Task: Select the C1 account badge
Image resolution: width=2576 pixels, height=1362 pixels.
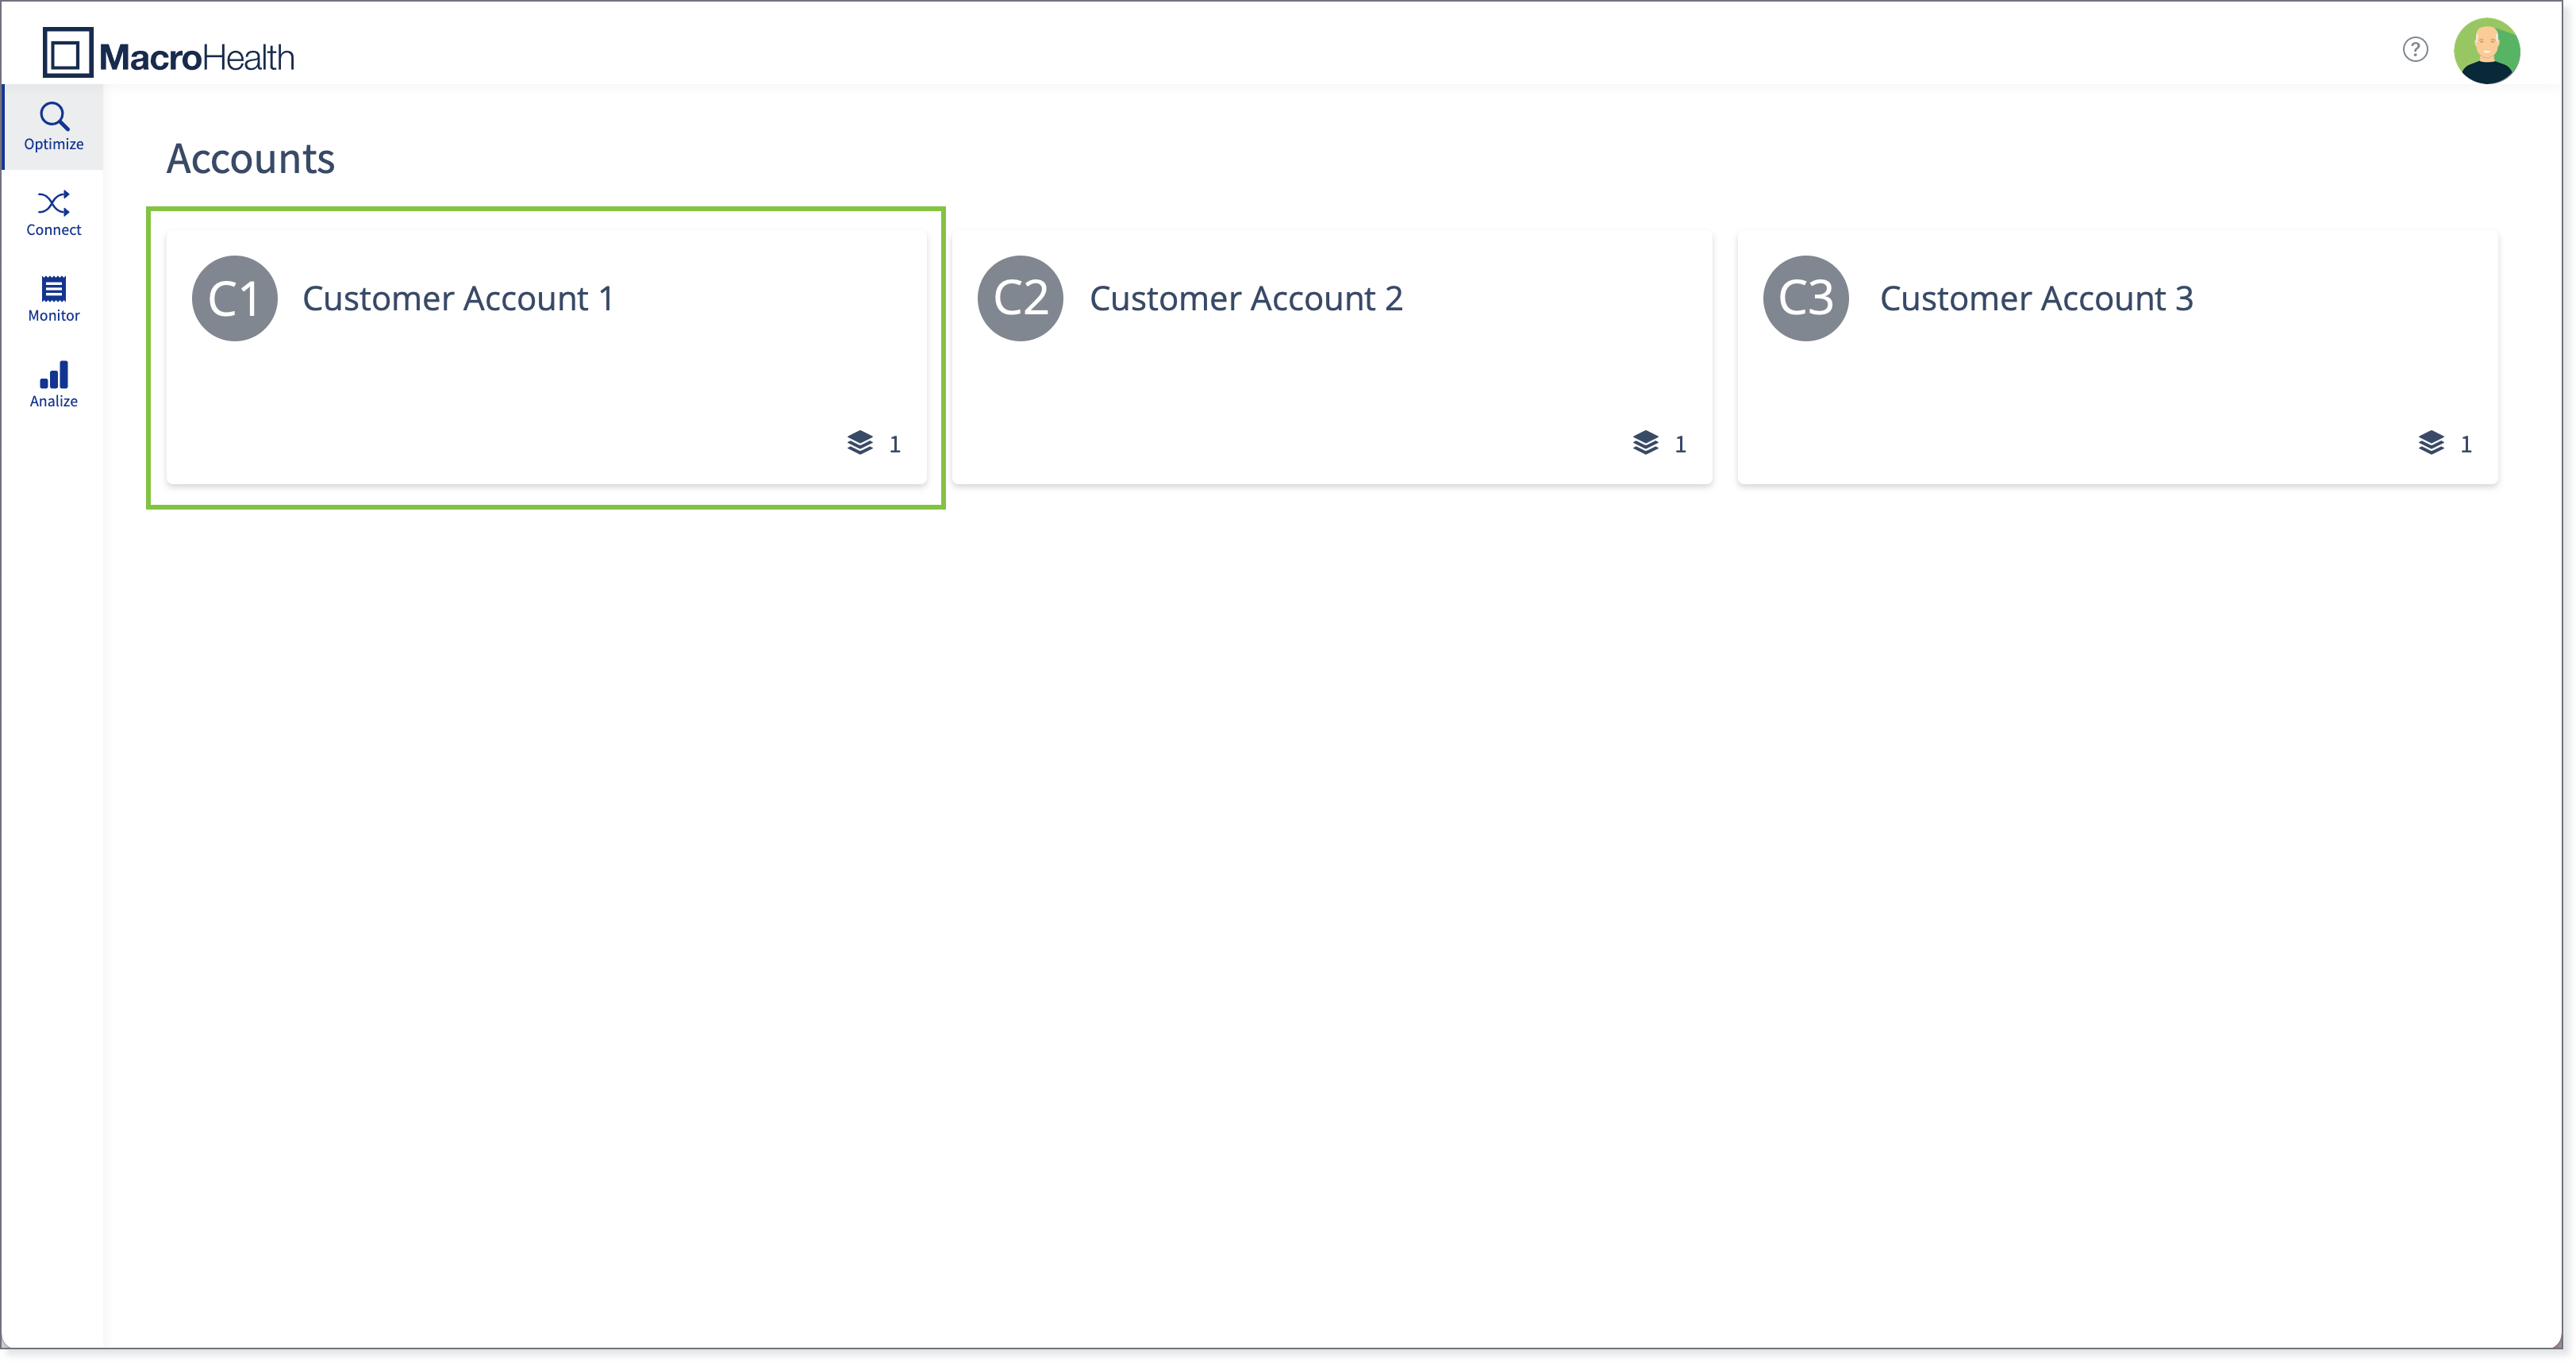Action: click(x=235, y=298)
